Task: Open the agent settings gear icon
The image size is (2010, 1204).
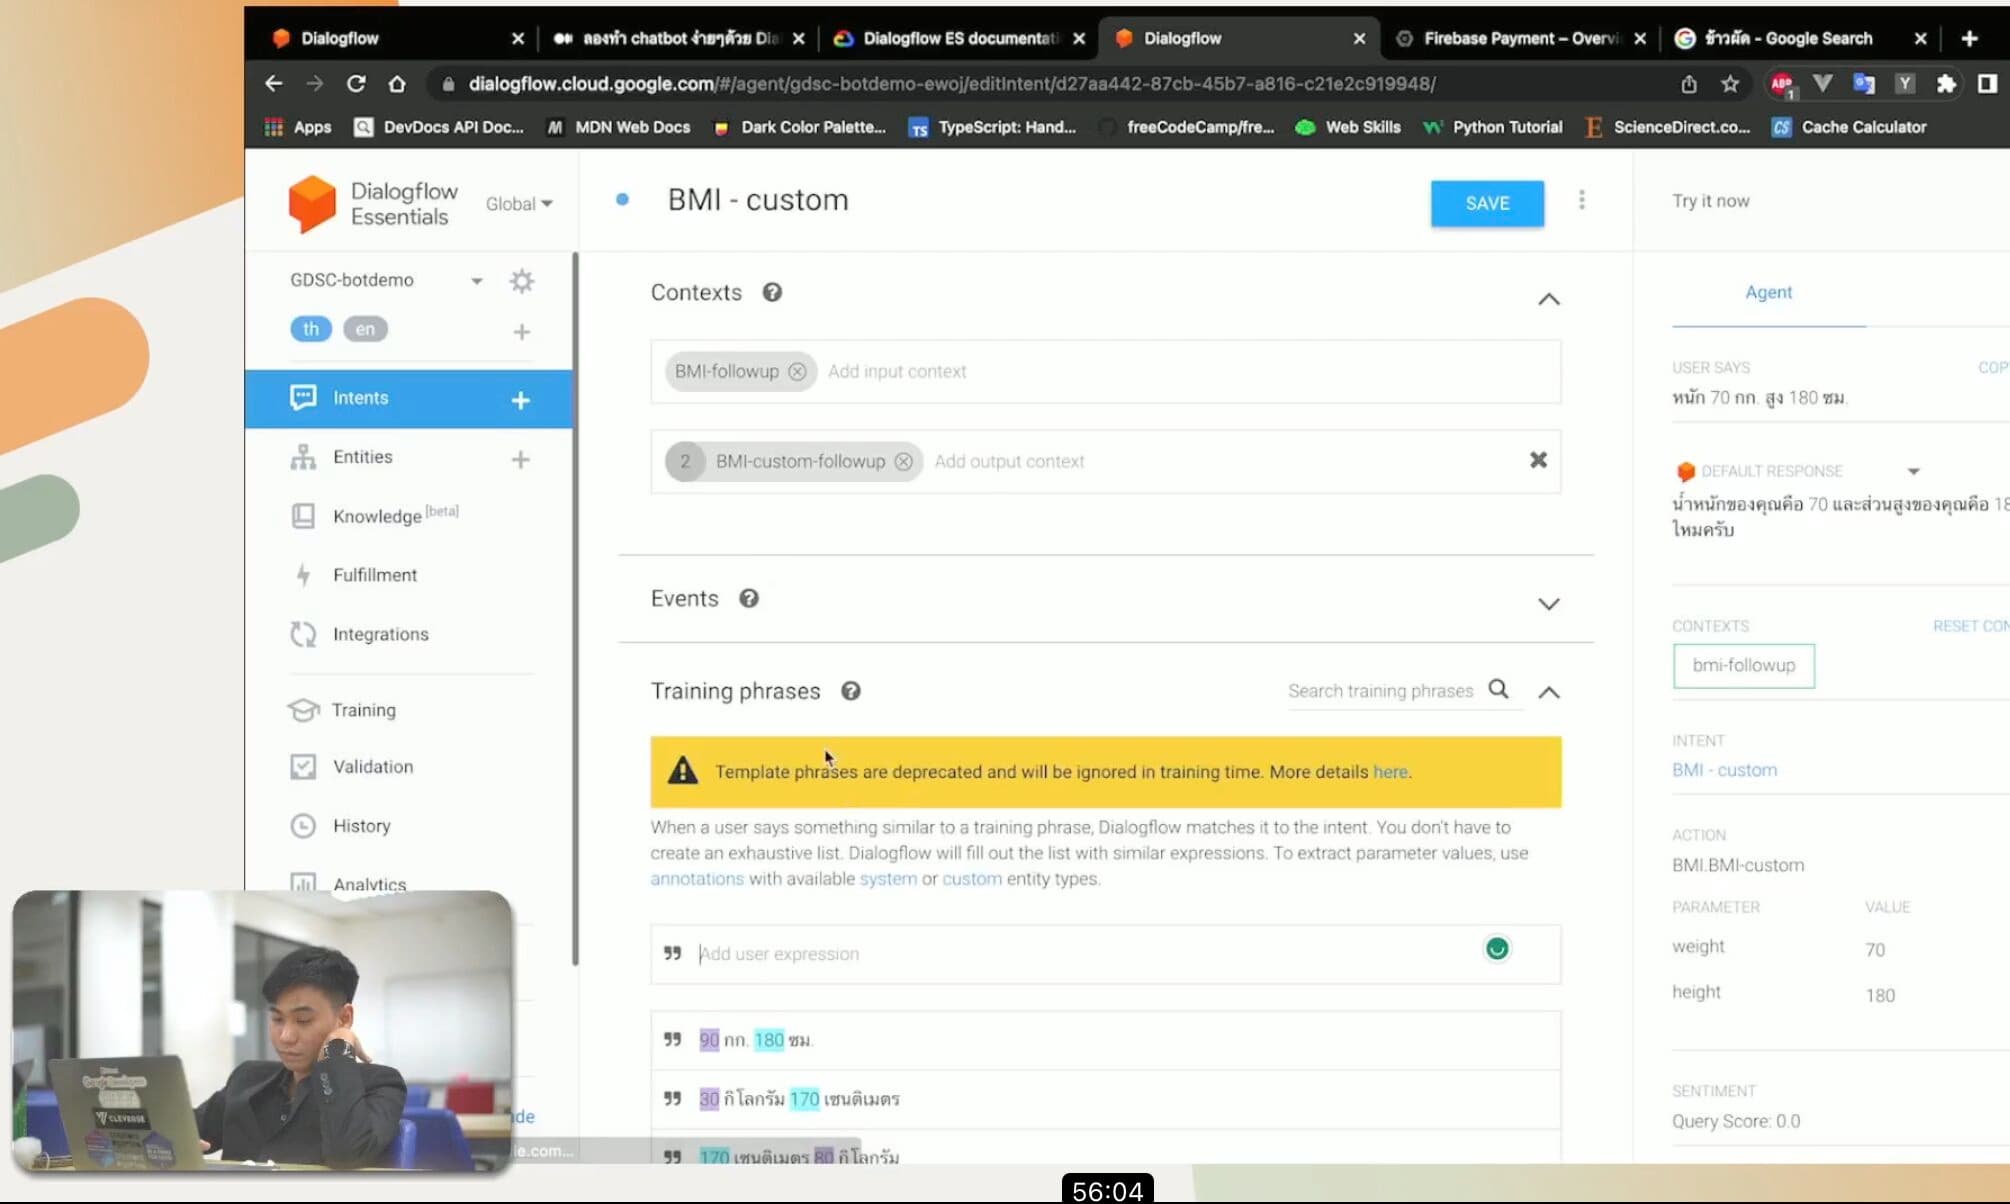Action: [x=521, y=281]
